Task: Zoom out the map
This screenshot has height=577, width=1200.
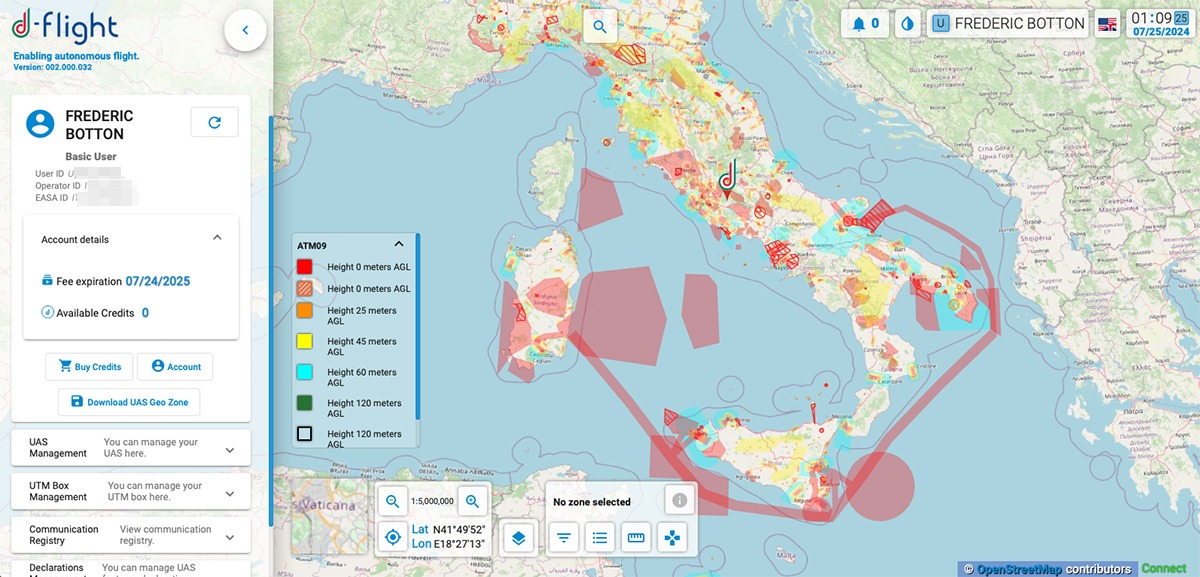Action: point(393,501)
